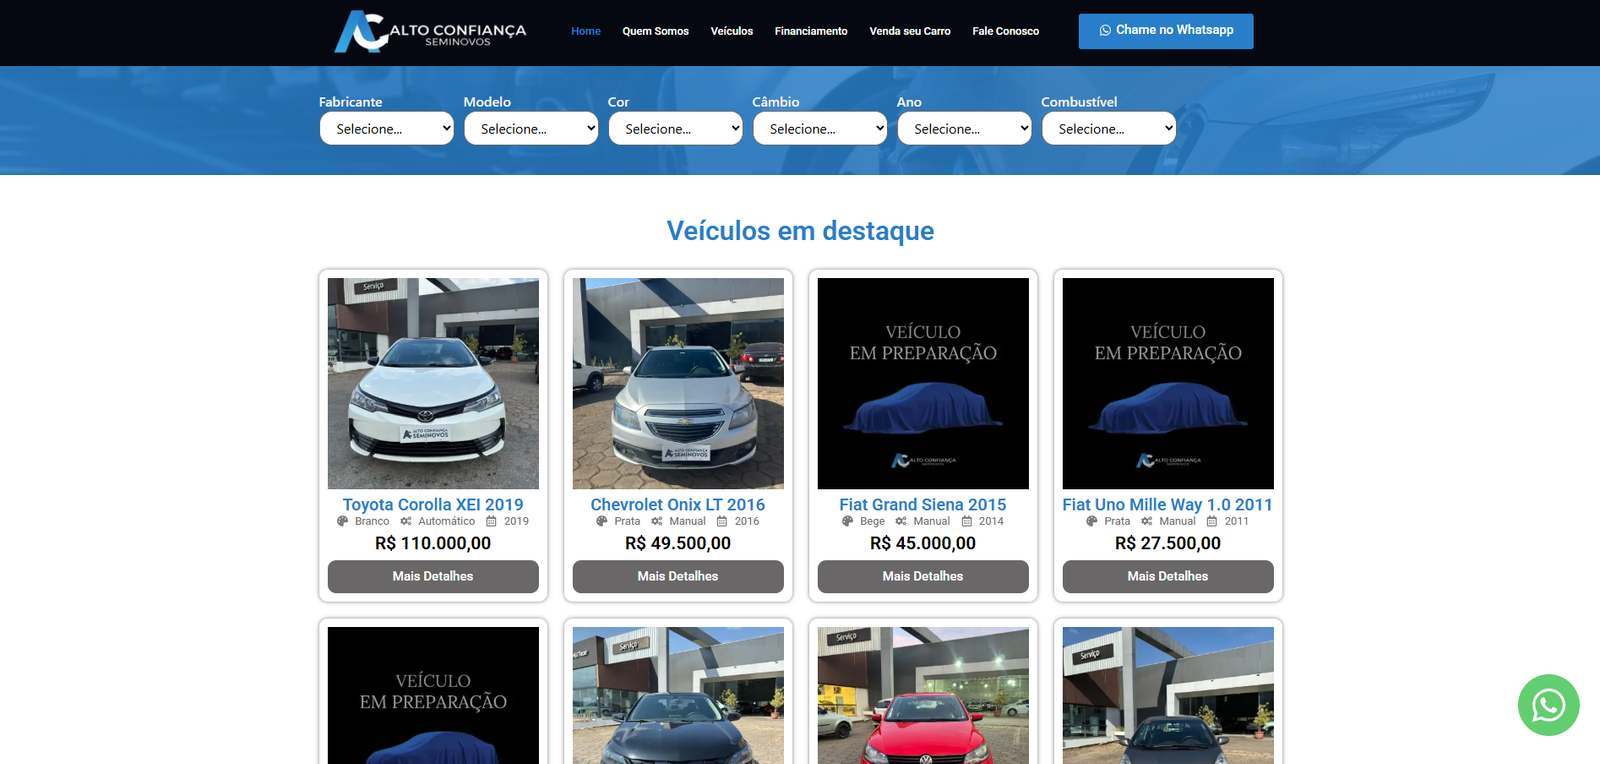Open the Fale Conosco page
This screenshot has height=764, width=1600.
[1005, 31]
